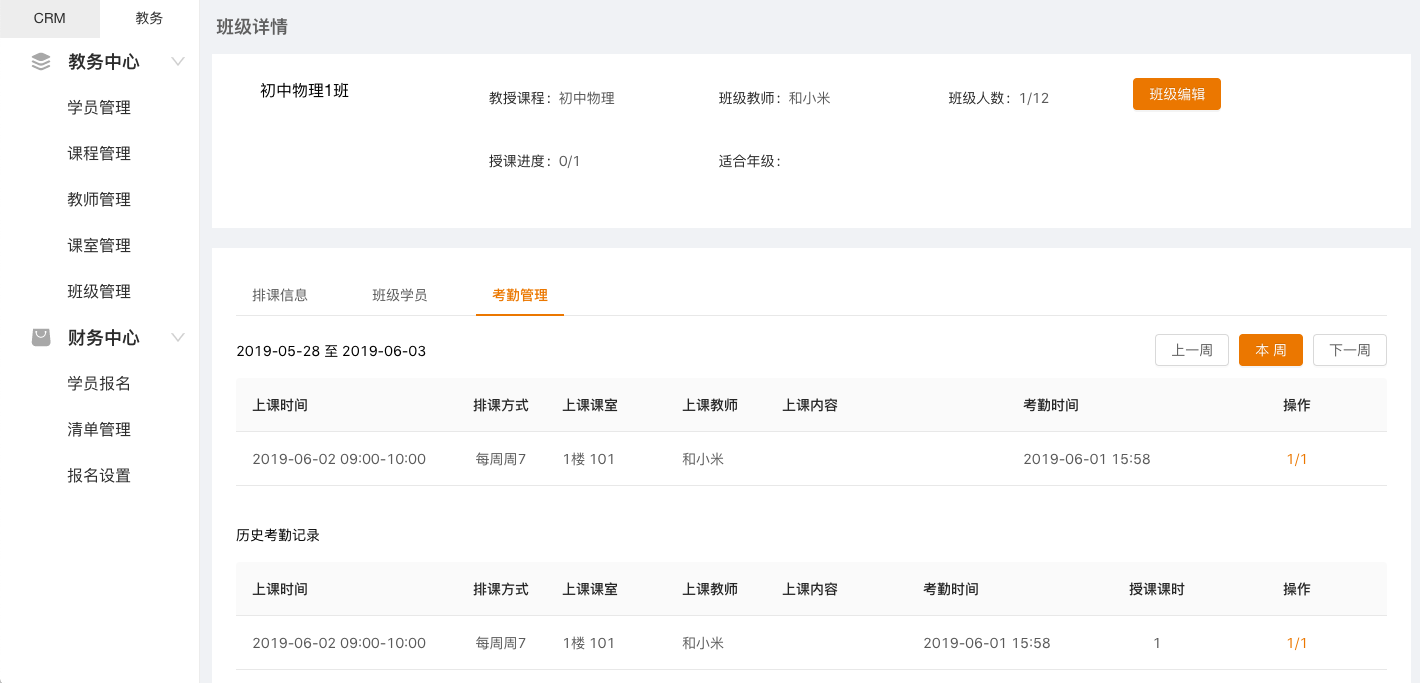Select 班级管理 in the sidebar
The image size is (1420, 683).
[x=99, y=292]
